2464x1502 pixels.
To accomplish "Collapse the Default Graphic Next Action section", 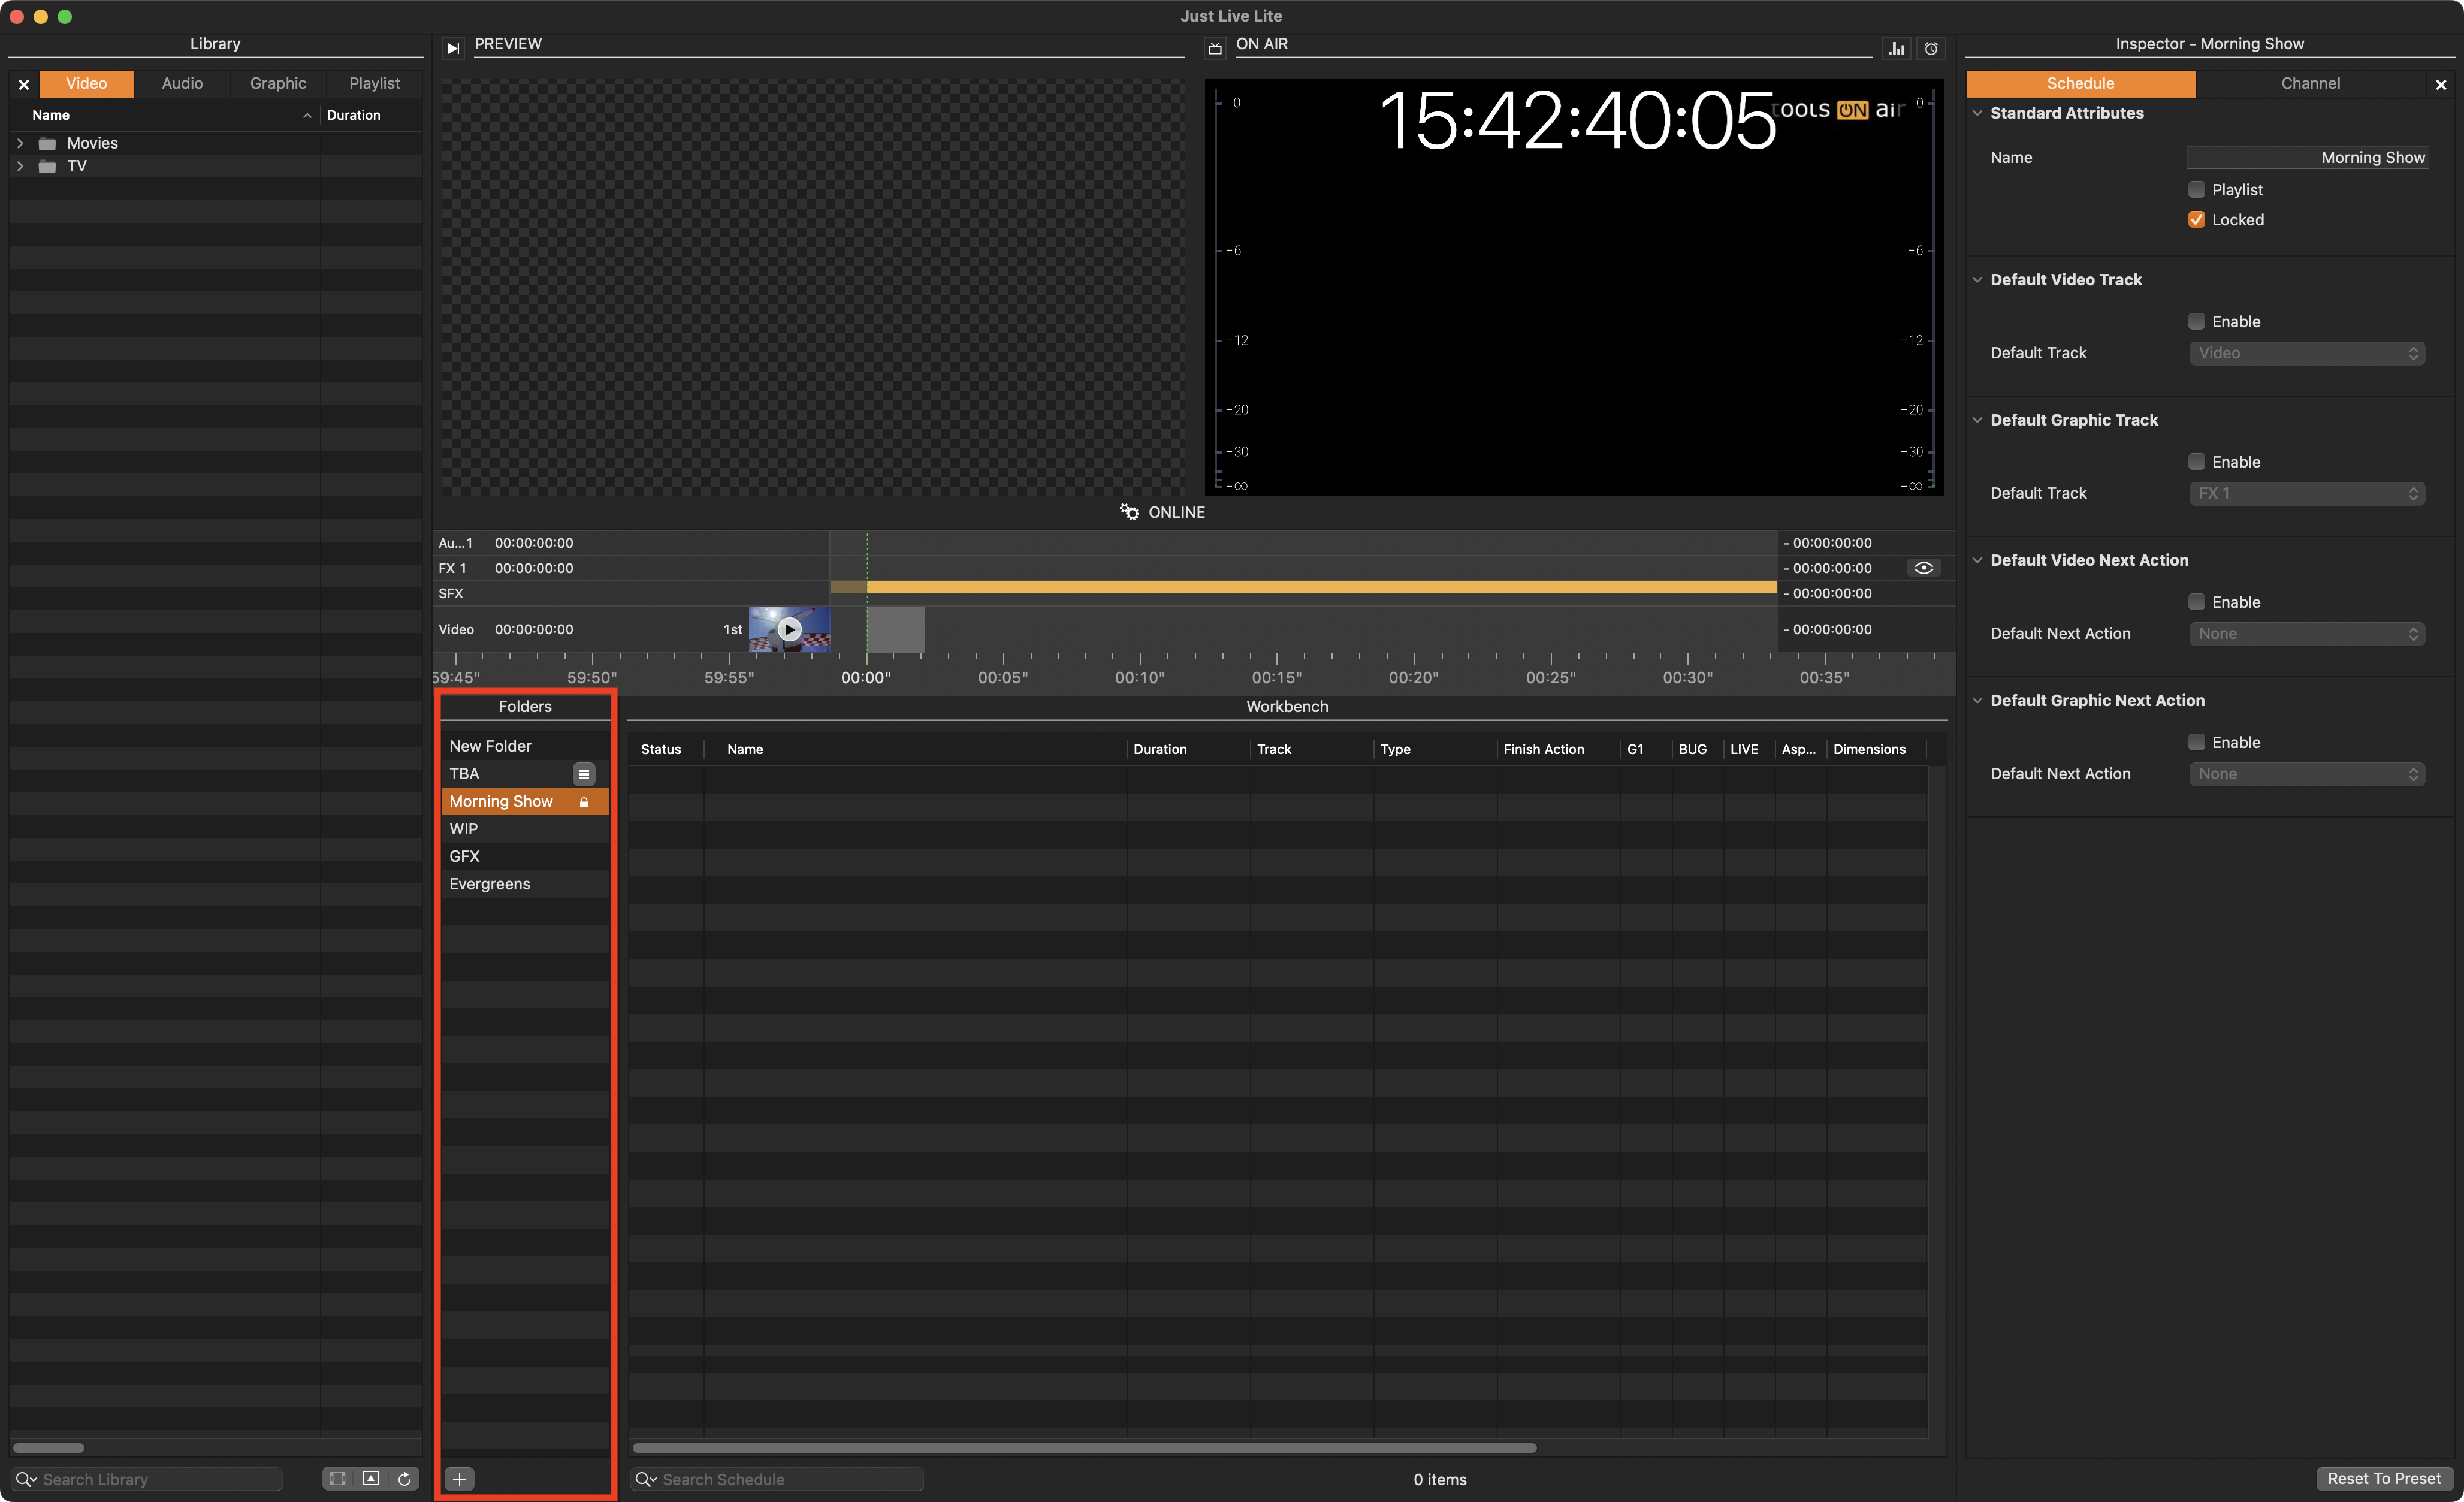I will (1977, 700).
